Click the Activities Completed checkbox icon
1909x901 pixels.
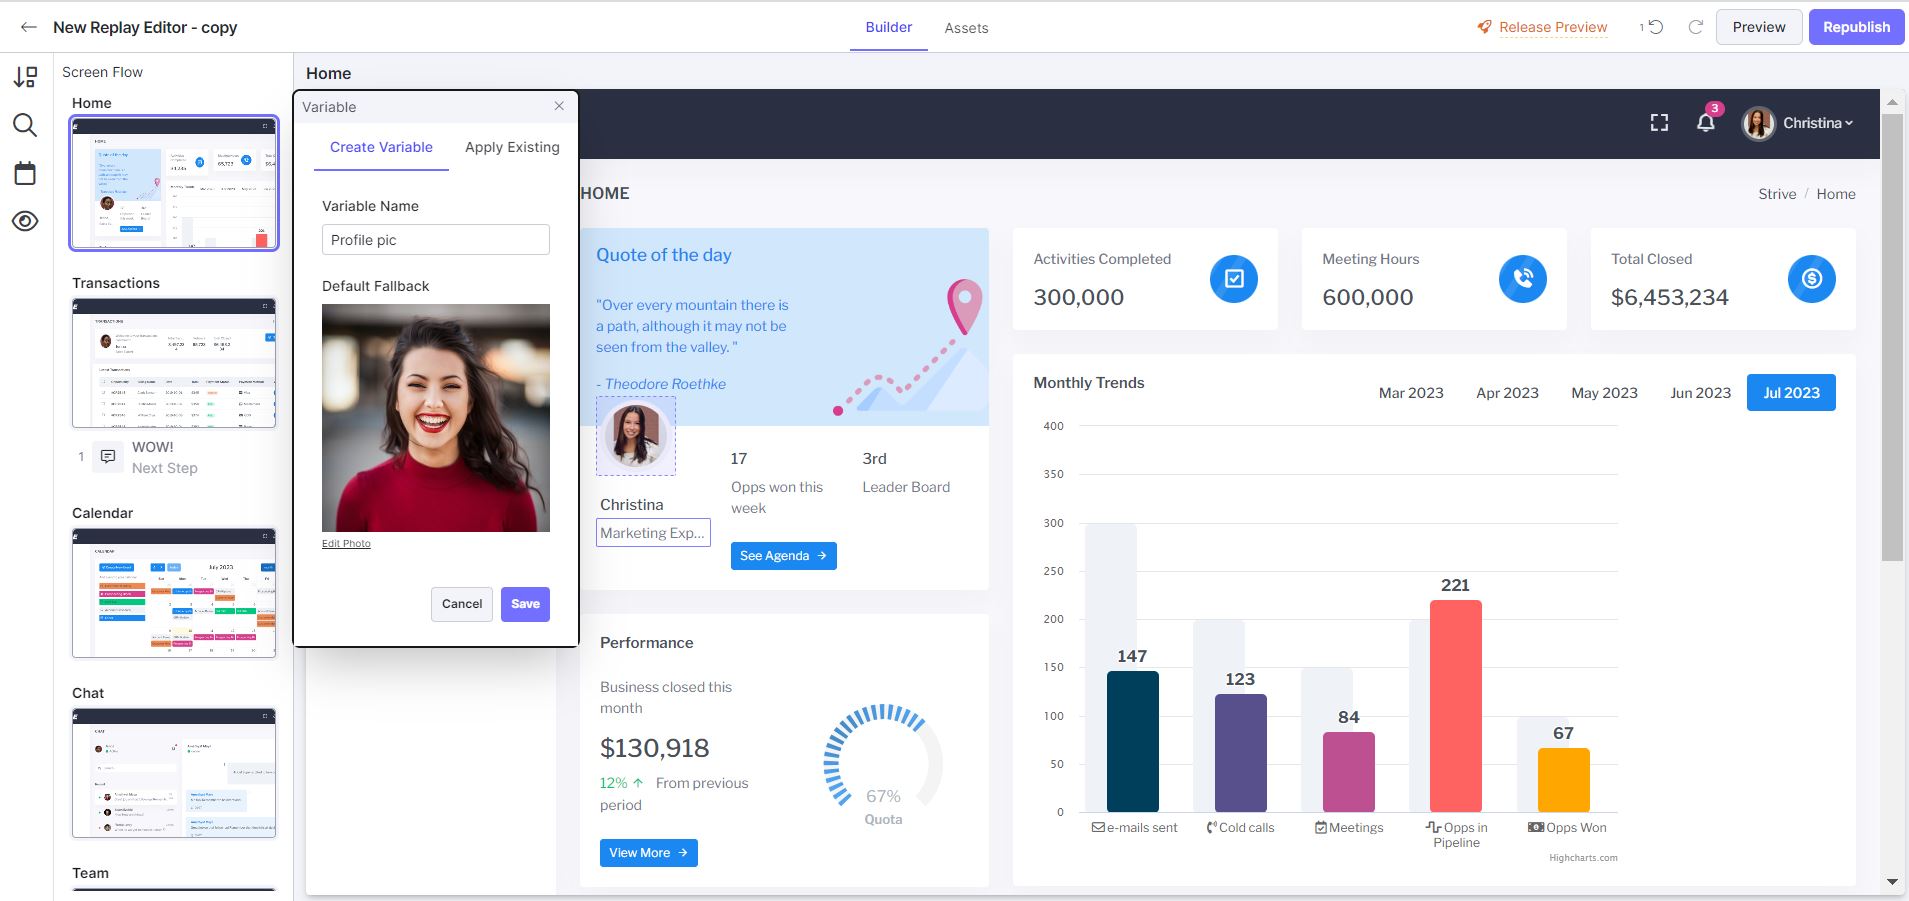pyautogui.click(x=1234, y=279)
